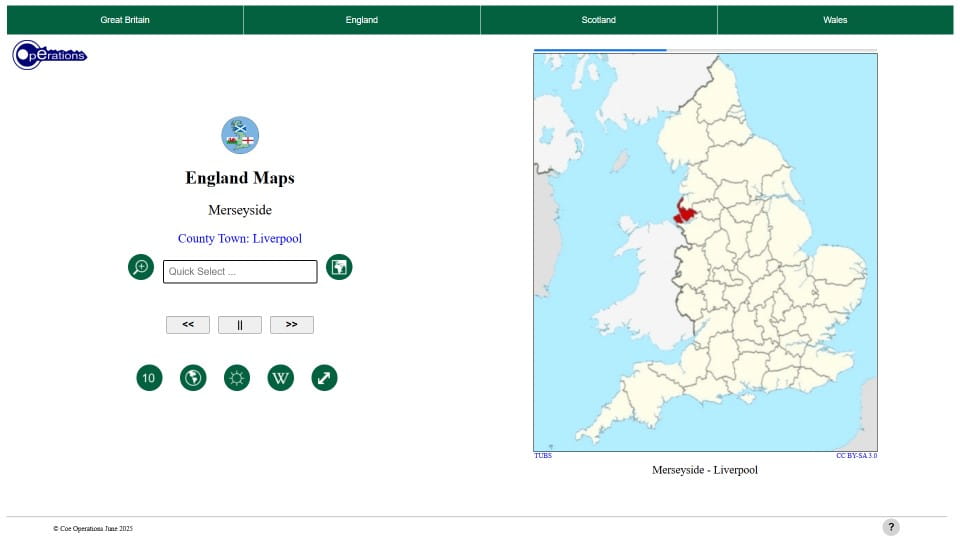Click the County Town: Liverpool link
The width and height of the screenshot is (960, 540).
pos(240,238)
